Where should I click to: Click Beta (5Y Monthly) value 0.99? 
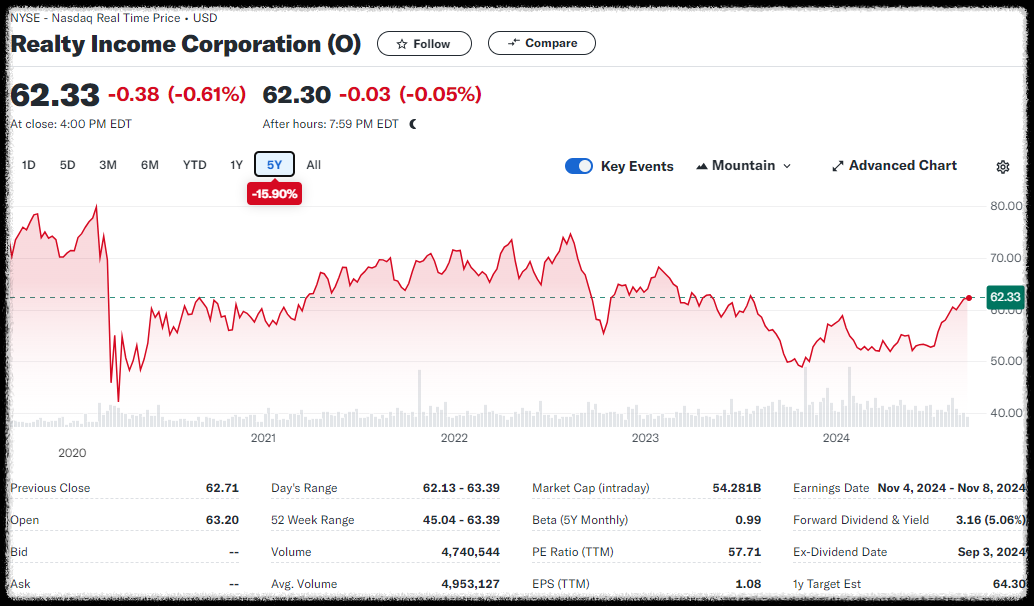[x=748, y=520]
